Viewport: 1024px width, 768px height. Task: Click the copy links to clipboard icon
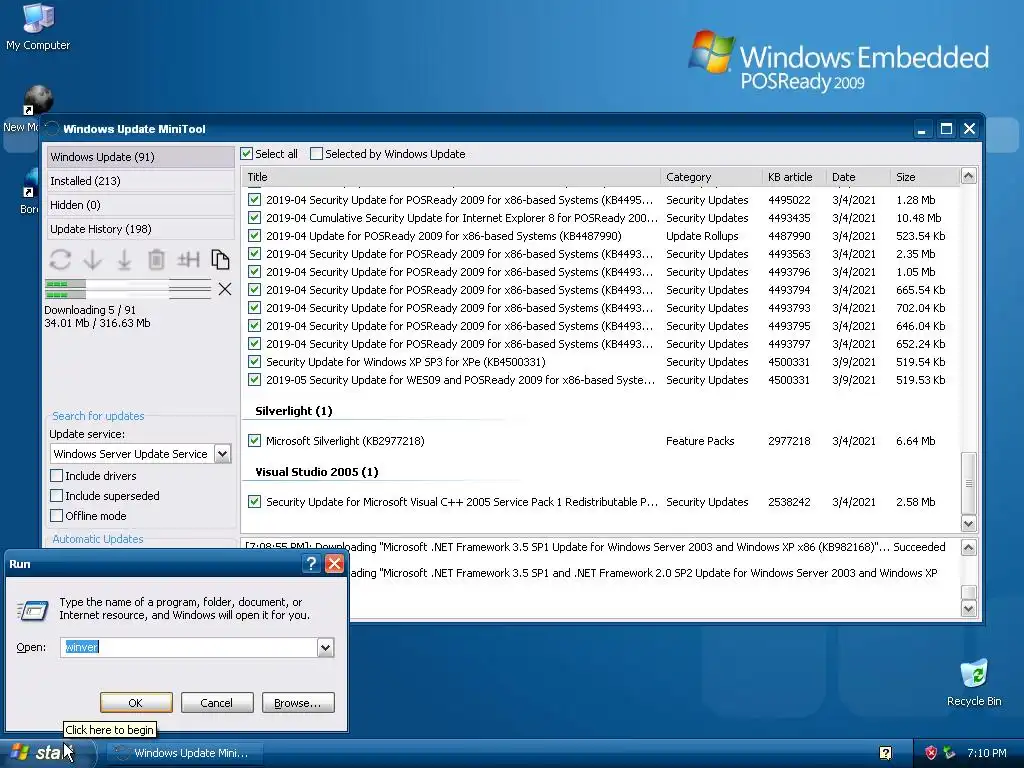(x=220, y=260)
